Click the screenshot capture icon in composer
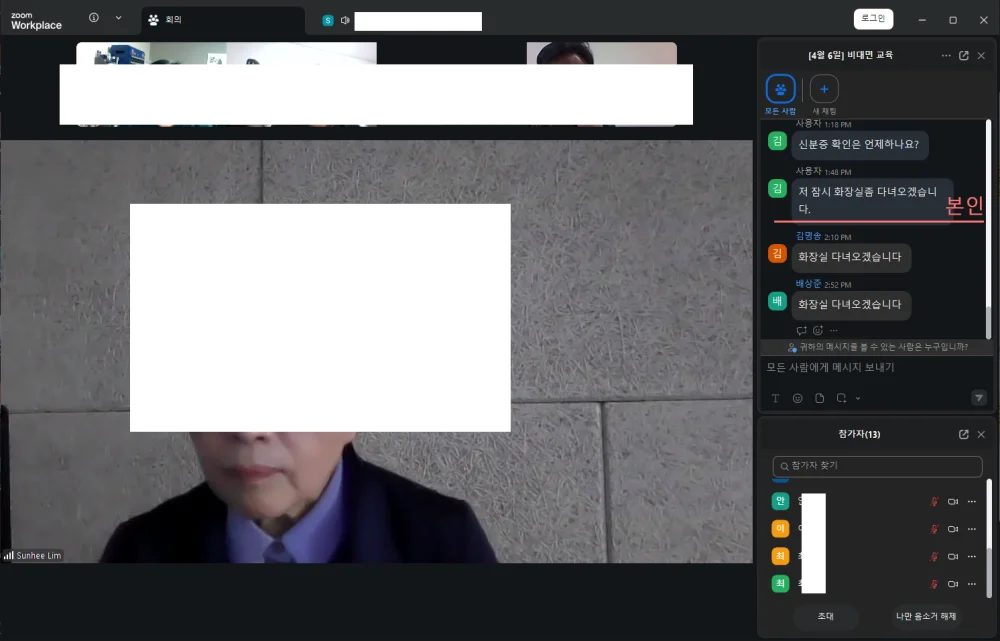Screen dimensions: 1000x641 tap(841, 398)
